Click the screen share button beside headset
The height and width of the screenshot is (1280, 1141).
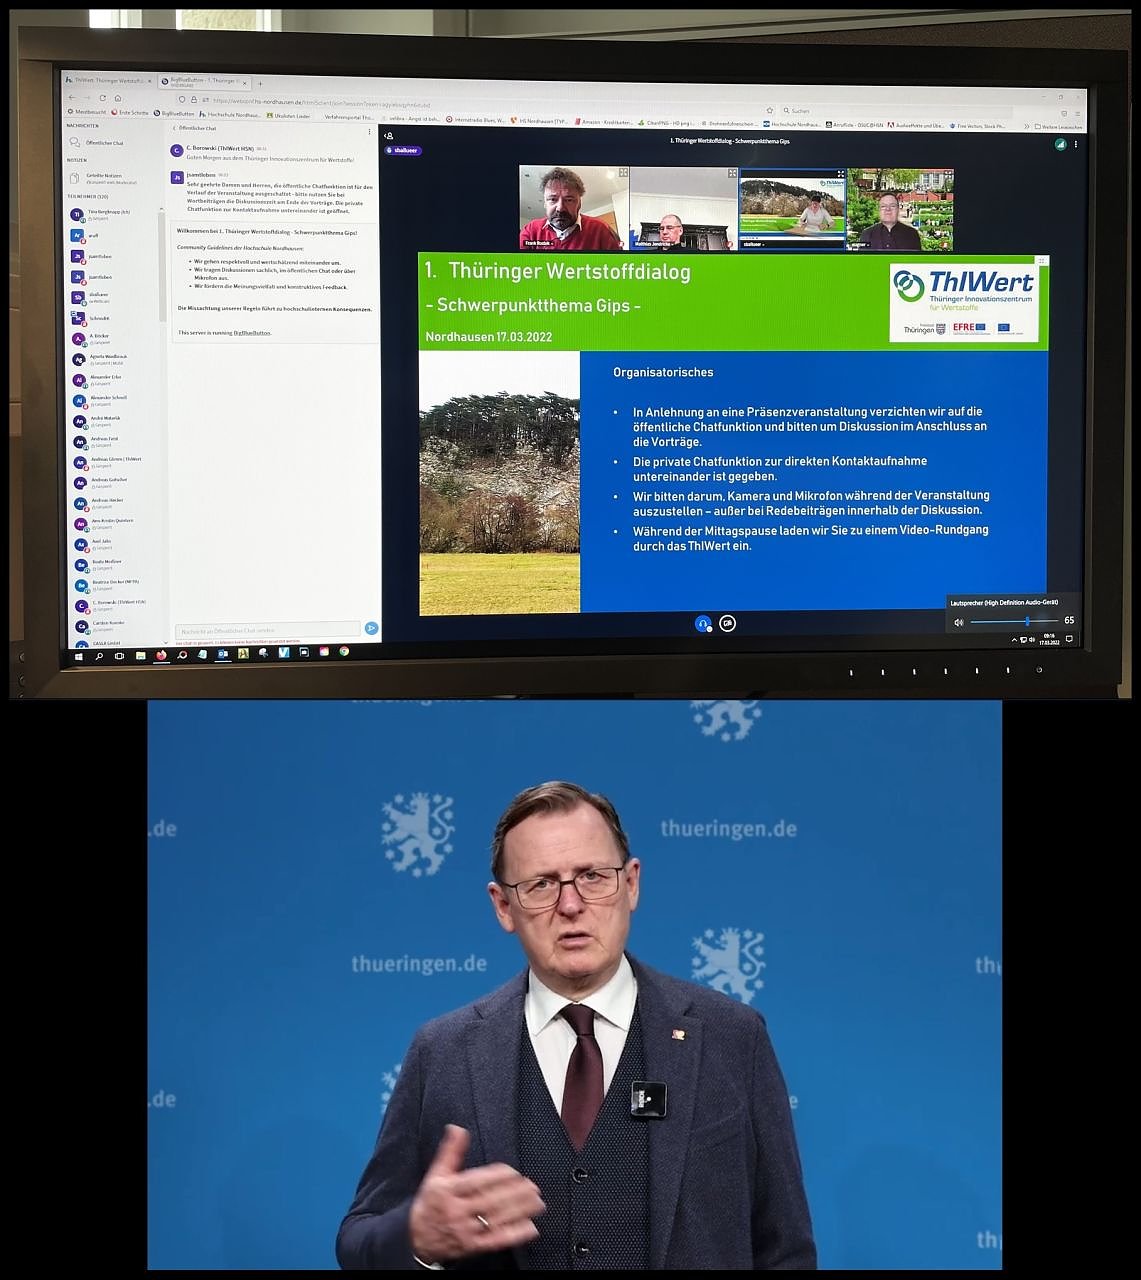(x=728, y=623)
